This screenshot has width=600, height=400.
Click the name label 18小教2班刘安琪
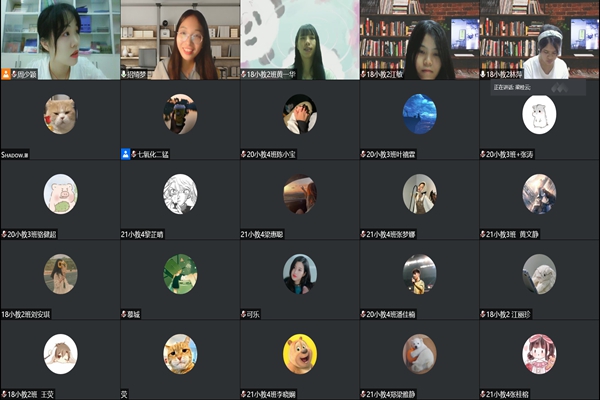(26, 314)
